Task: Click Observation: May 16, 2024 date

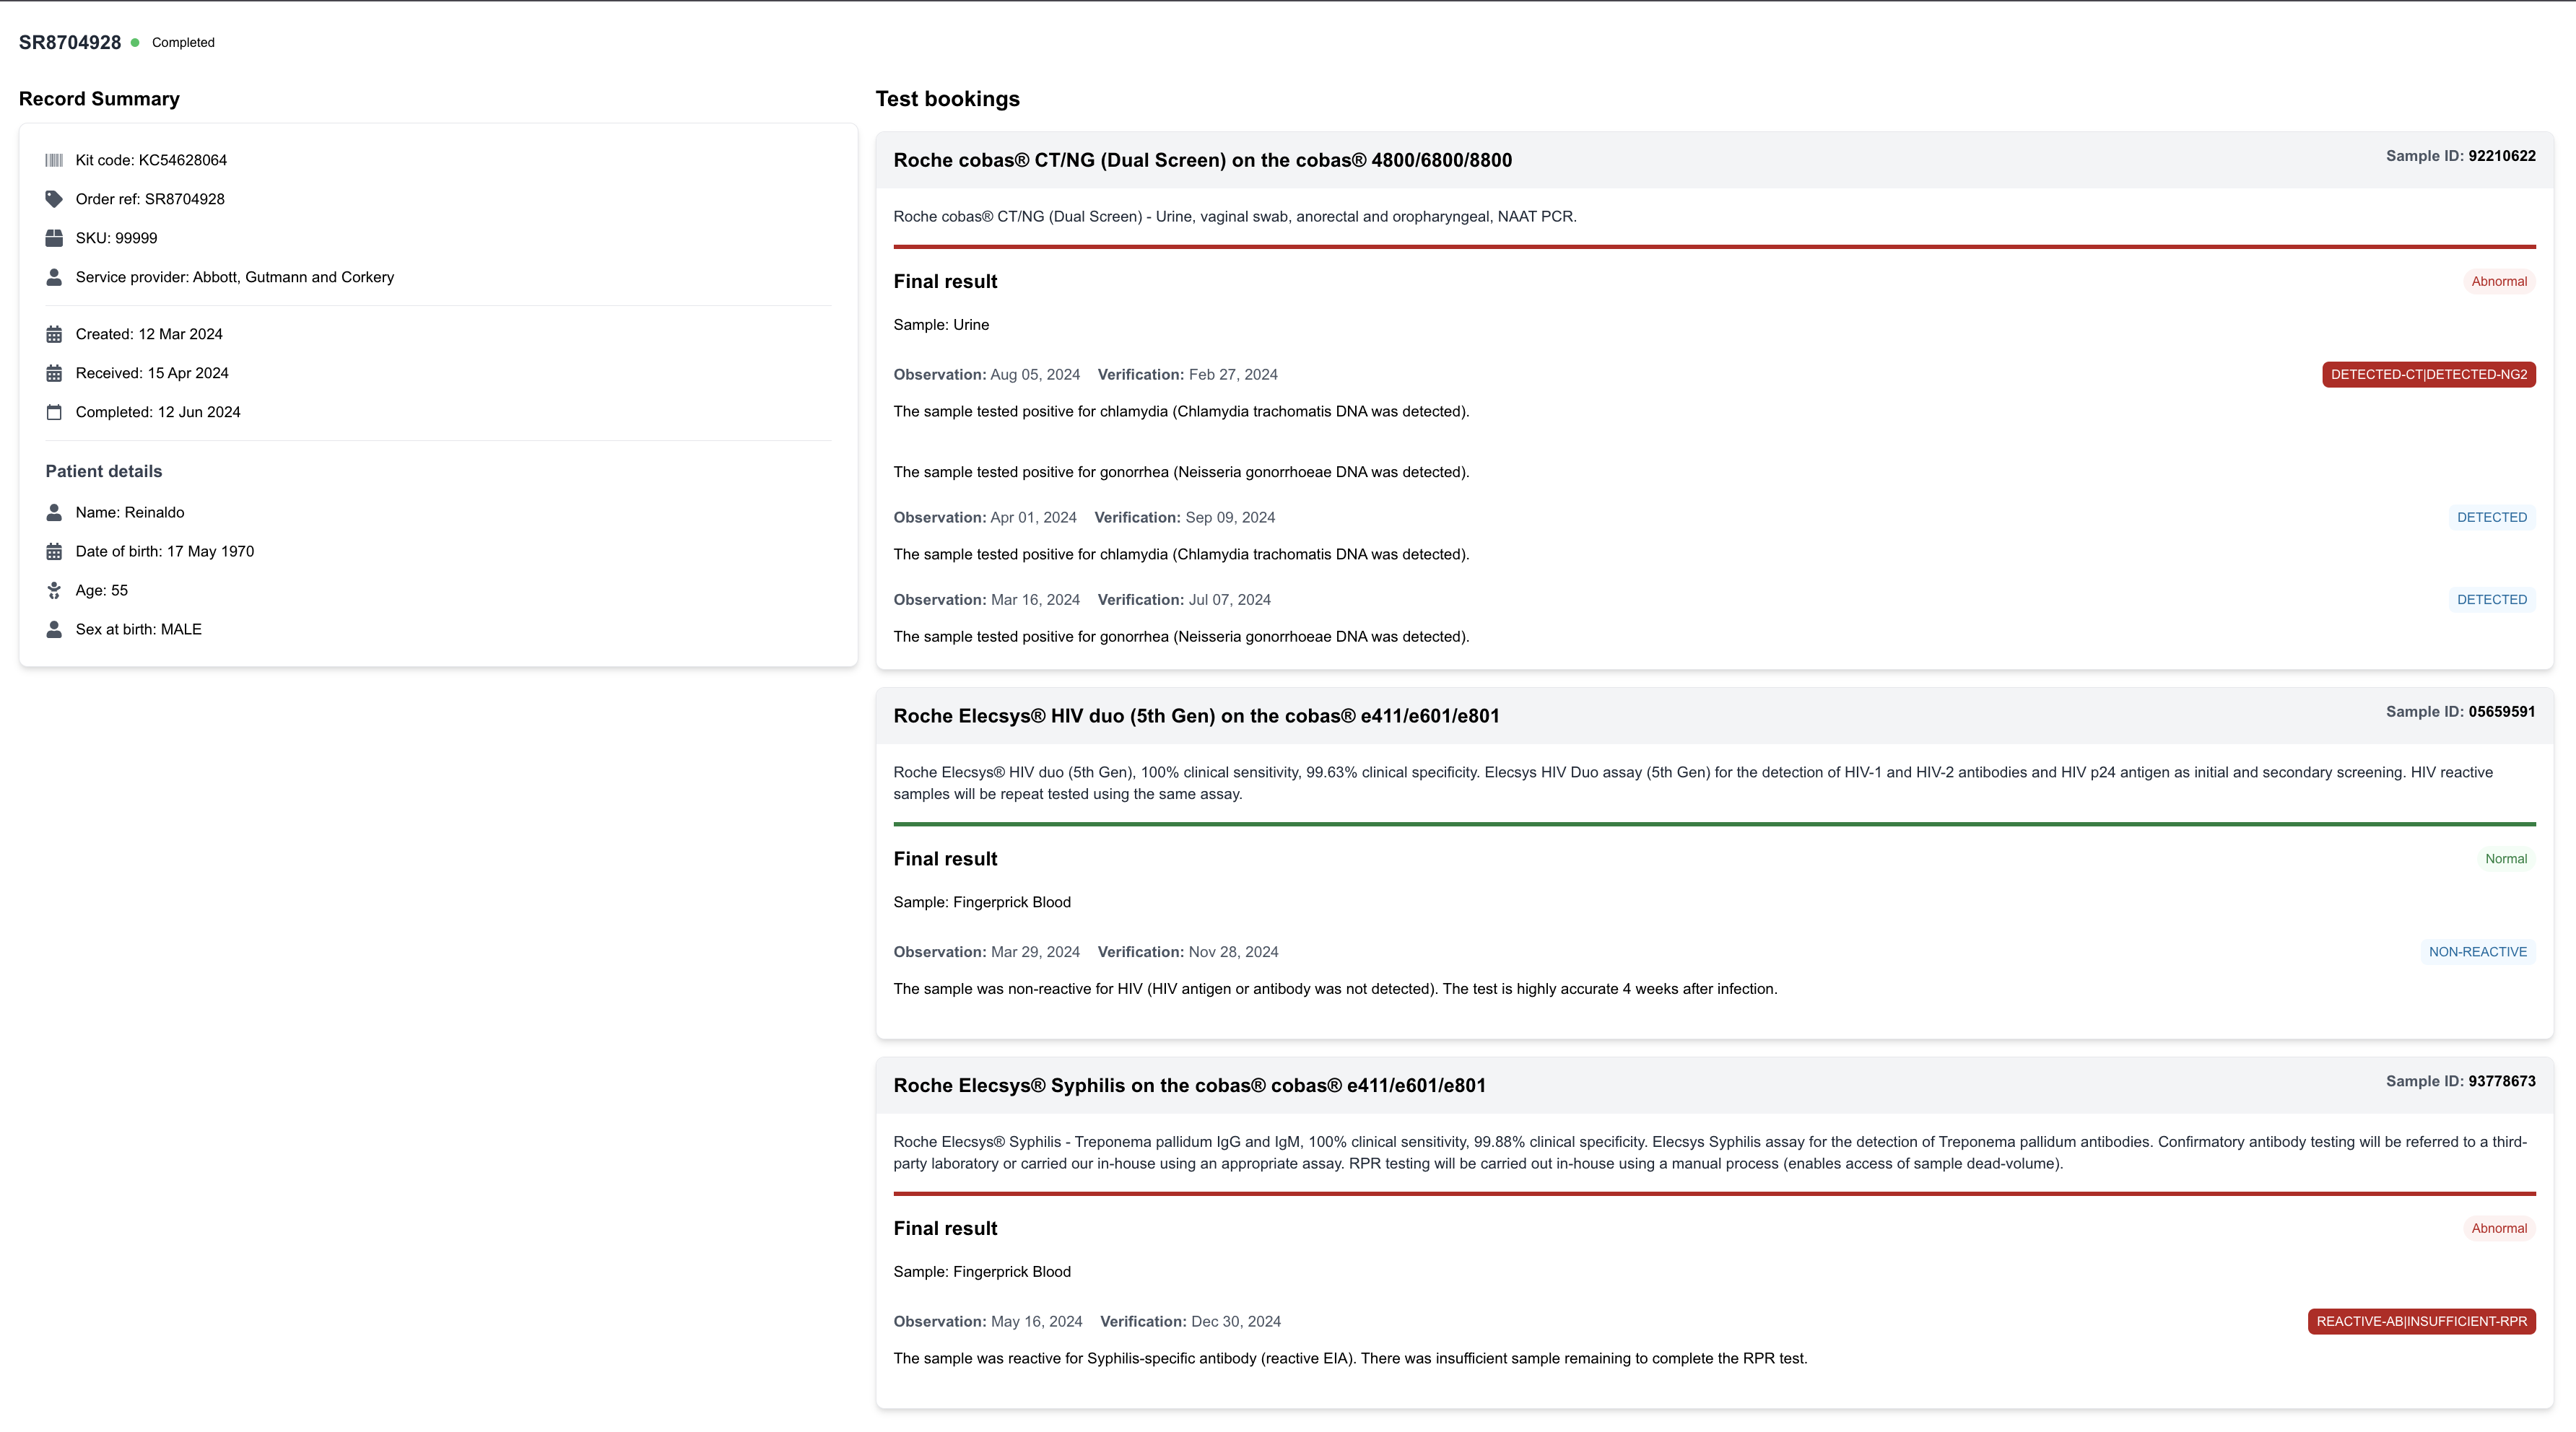Action: [x=988, y=1321]
